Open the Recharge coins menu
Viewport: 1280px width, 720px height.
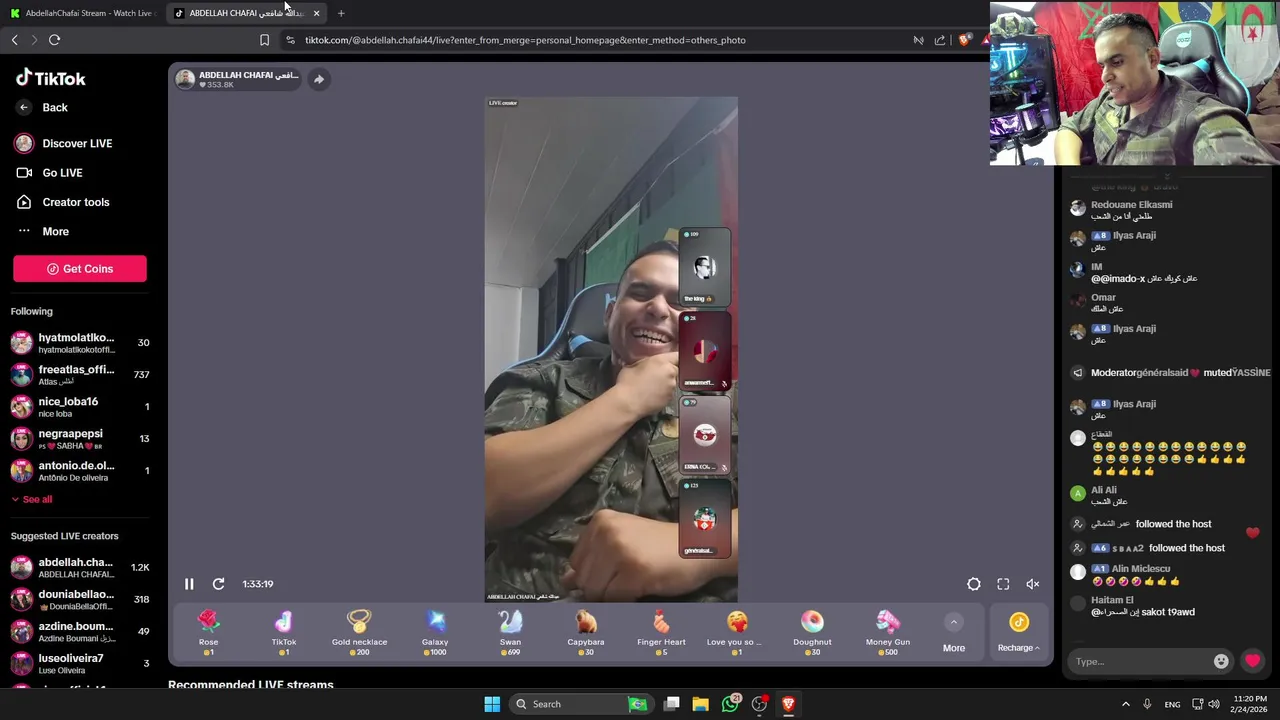[x=1019, y=634]
